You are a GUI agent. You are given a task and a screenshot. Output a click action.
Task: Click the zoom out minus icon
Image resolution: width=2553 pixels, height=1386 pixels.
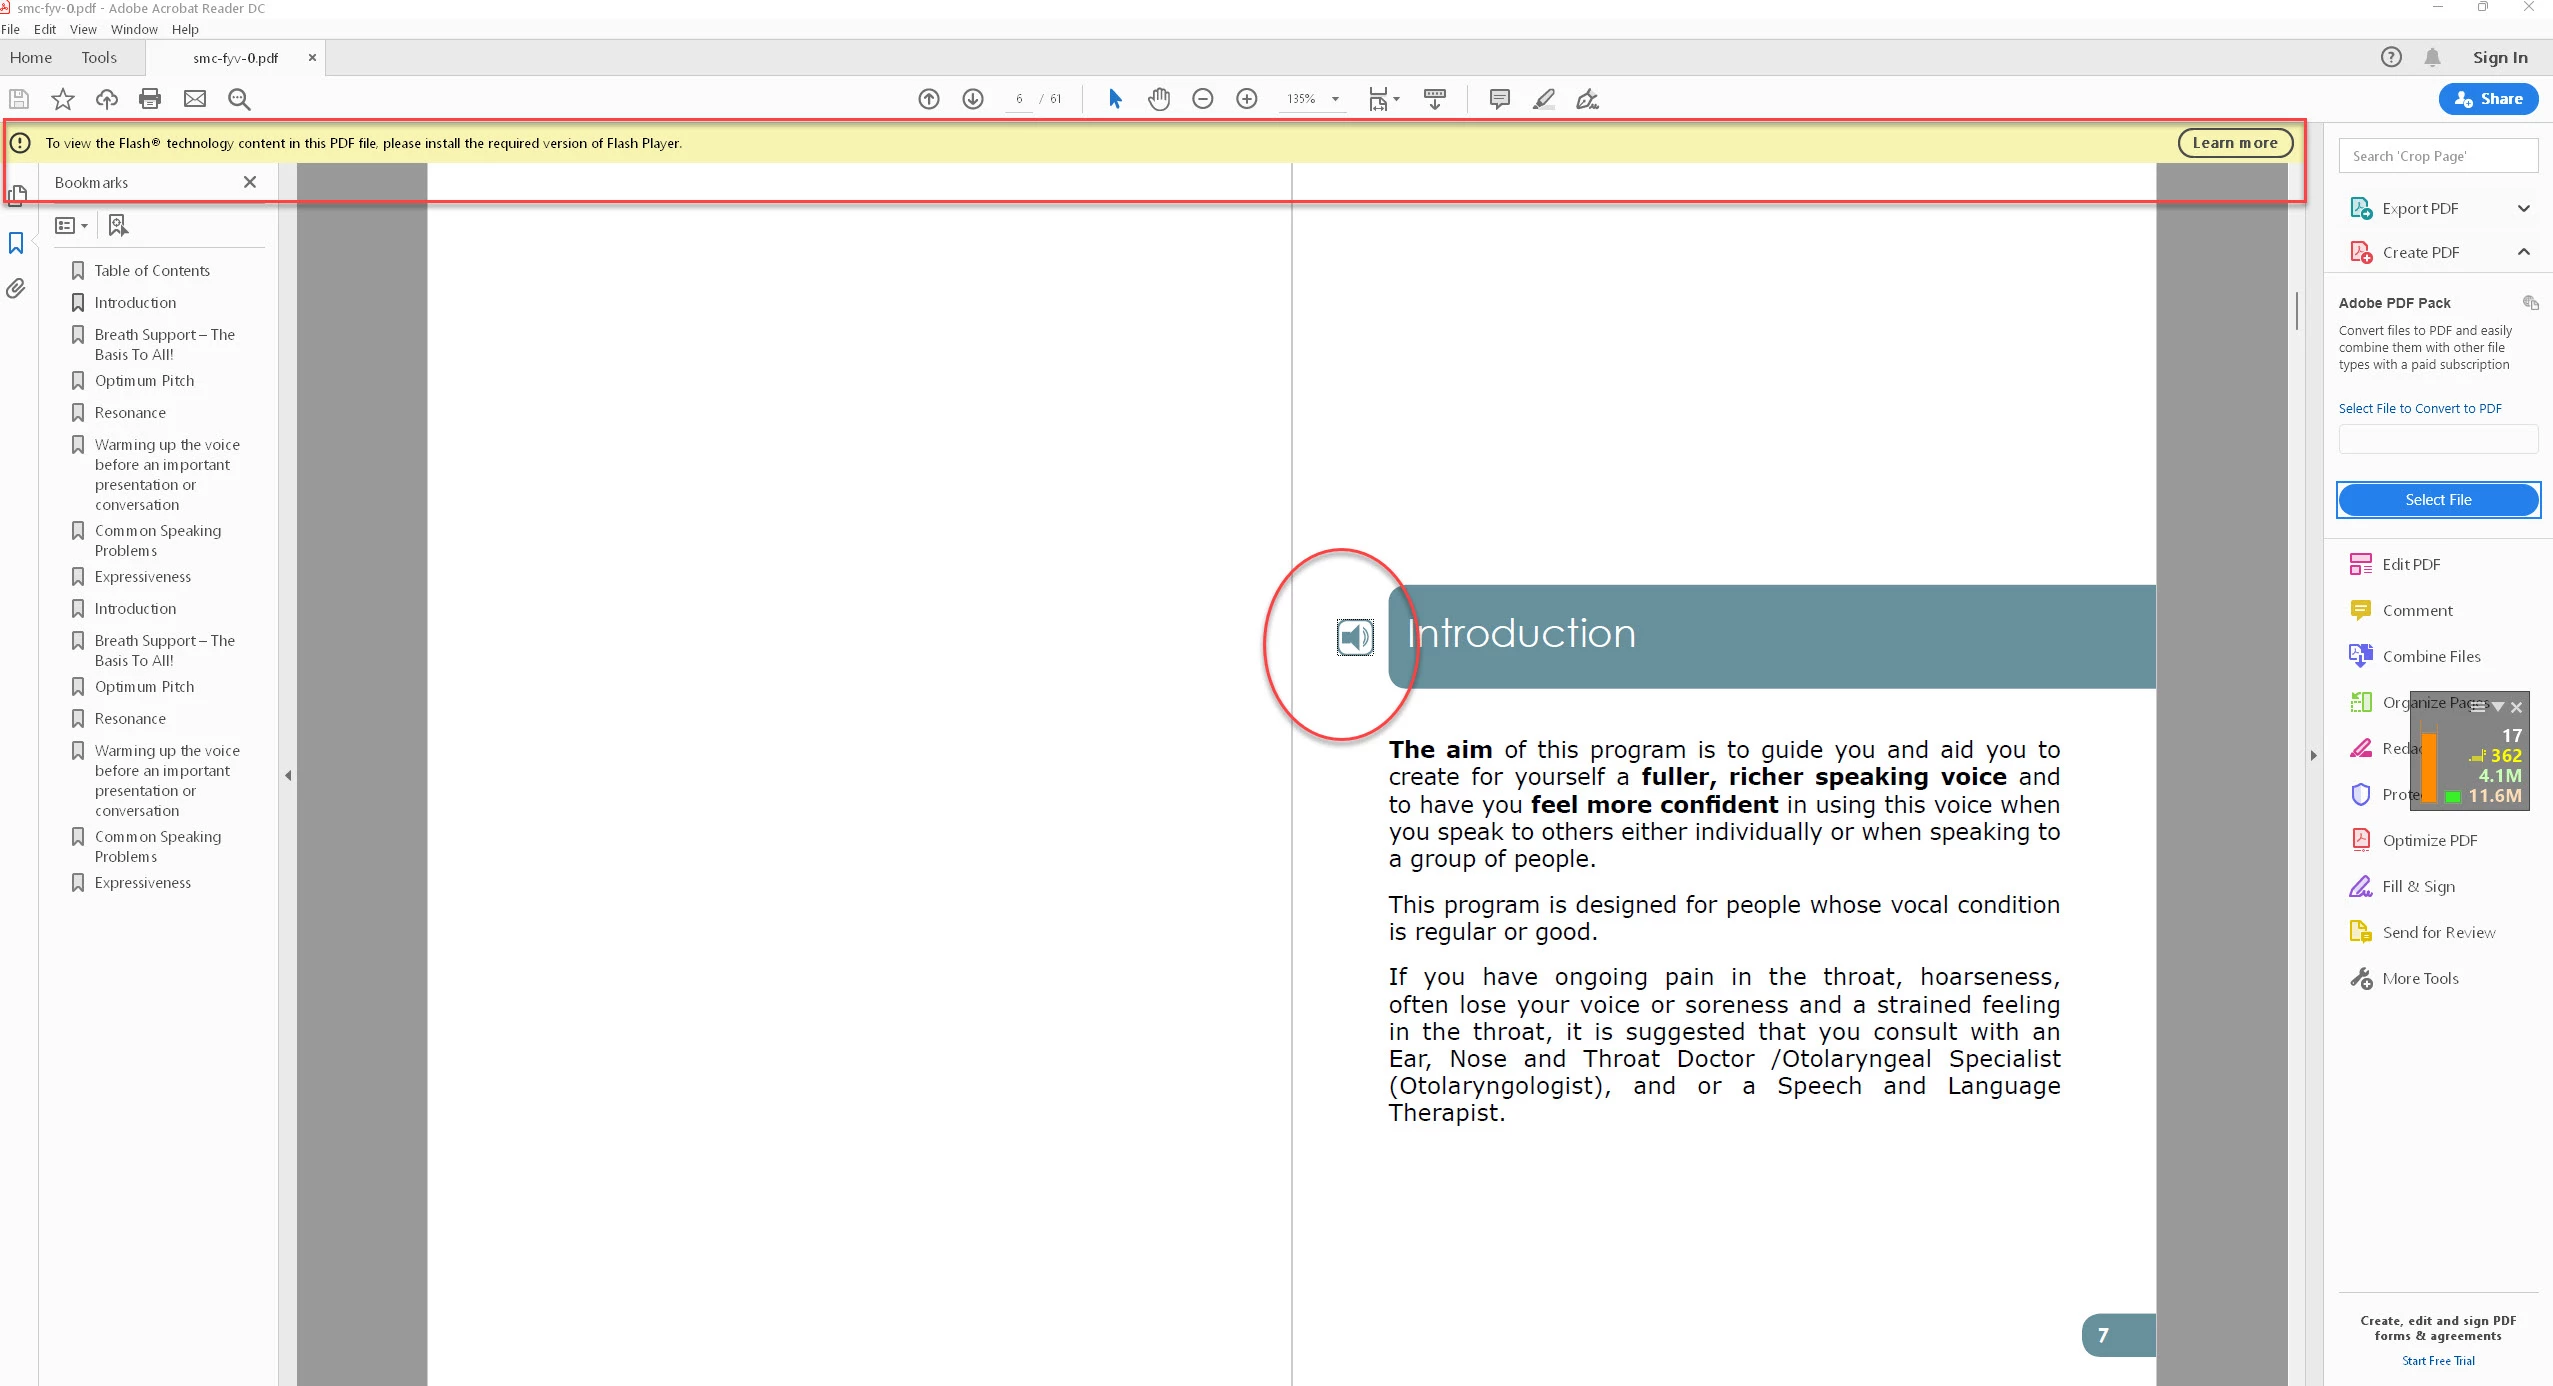pos(1203,99)
